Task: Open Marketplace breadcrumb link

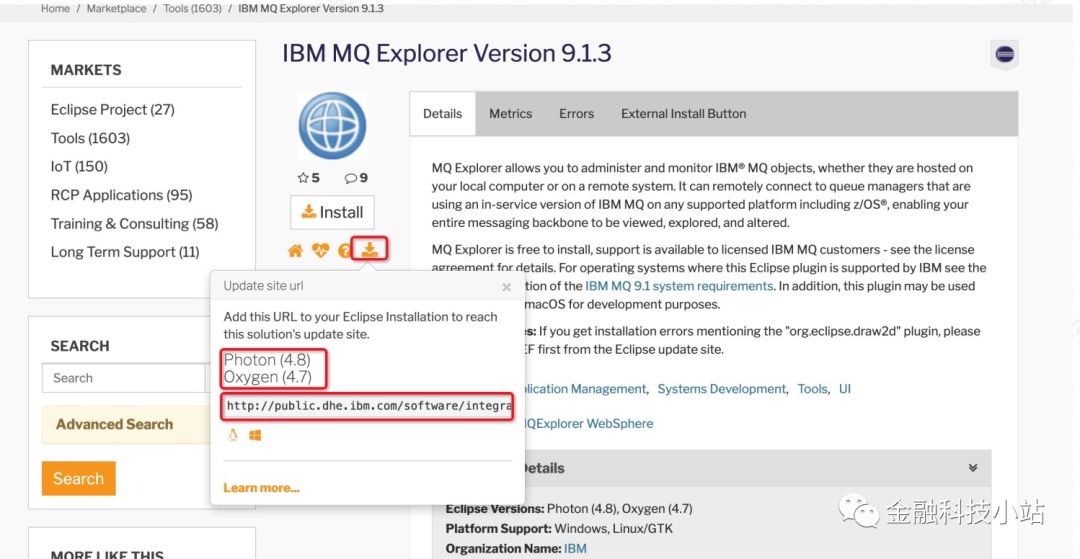Action: click(x=116, y=9)
